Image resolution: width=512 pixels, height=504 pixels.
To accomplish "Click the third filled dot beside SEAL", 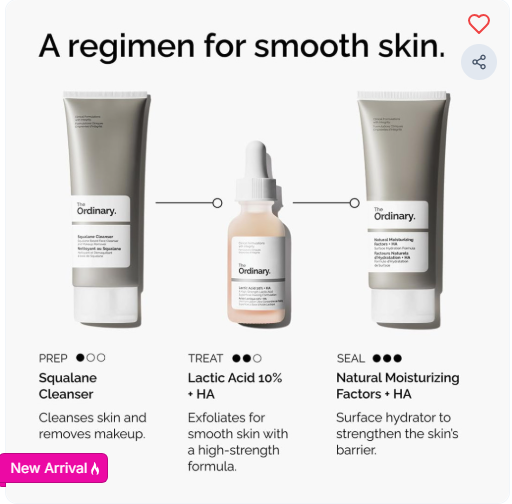I will tap(397, 358).
